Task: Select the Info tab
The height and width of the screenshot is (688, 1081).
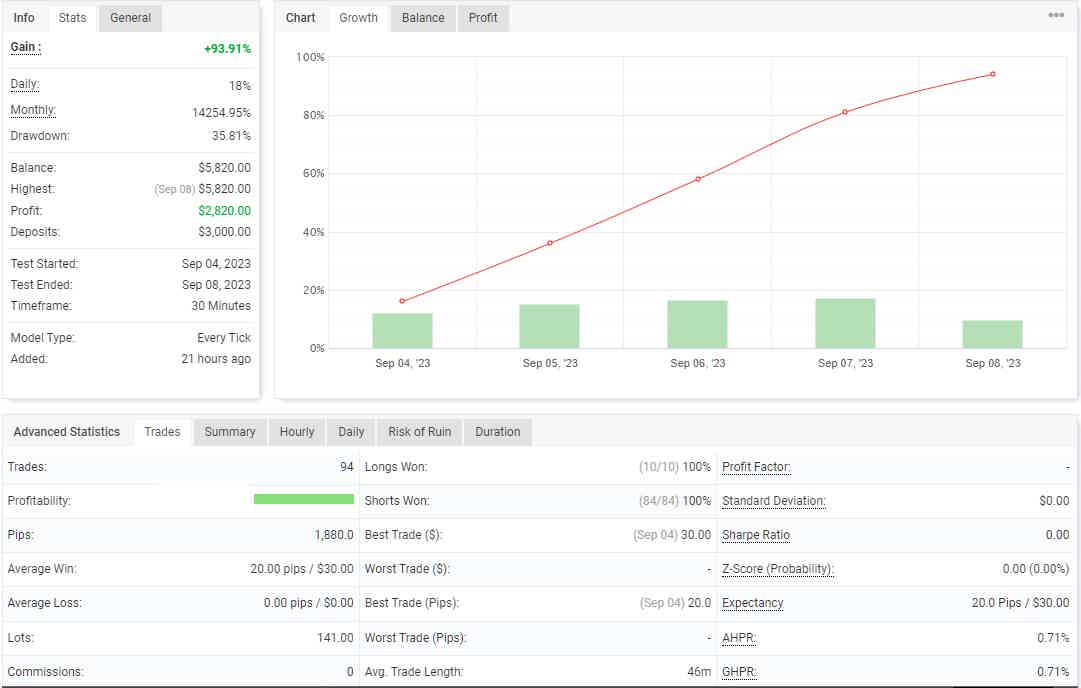Action: tap(25, 17)
